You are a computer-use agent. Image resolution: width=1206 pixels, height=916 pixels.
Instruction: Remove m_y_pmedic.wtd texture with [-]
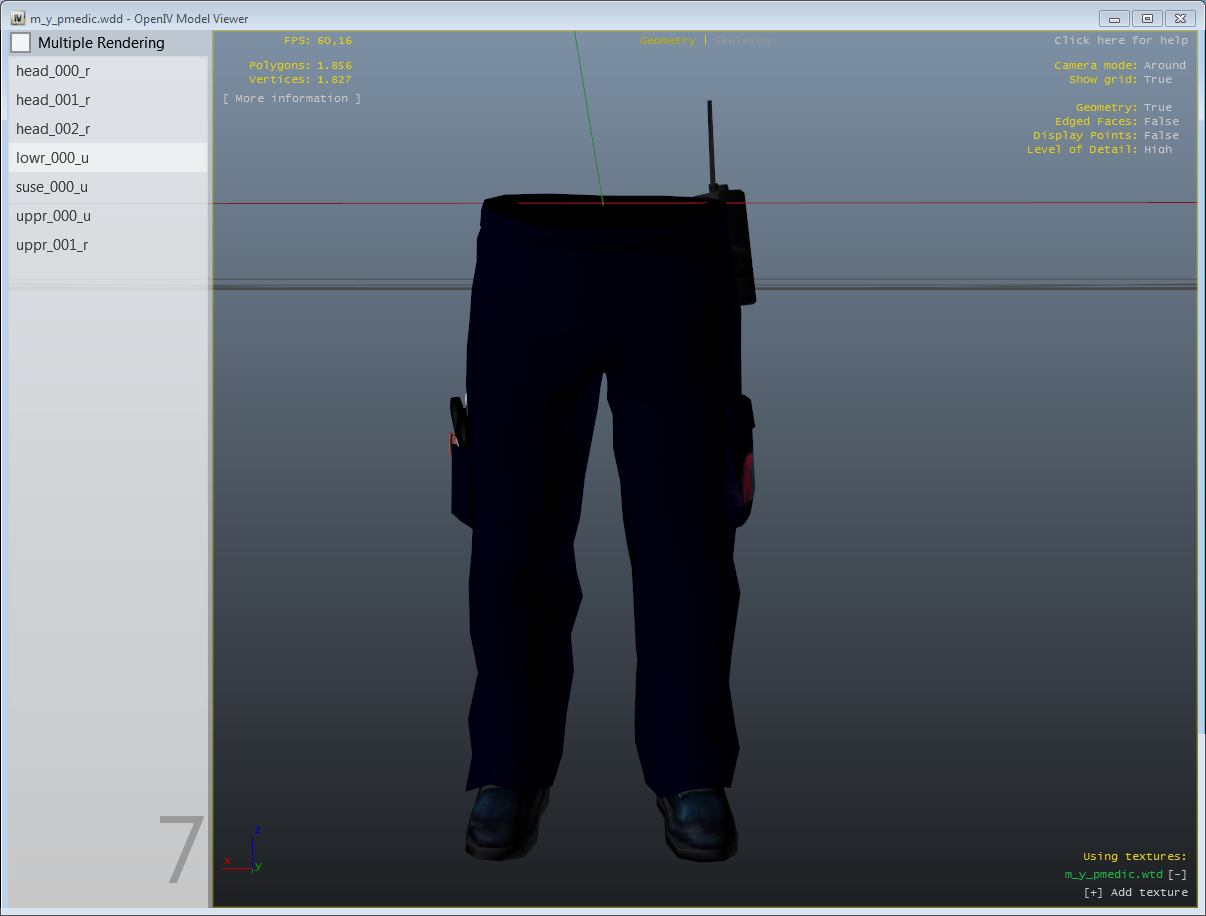[1177, 875]
